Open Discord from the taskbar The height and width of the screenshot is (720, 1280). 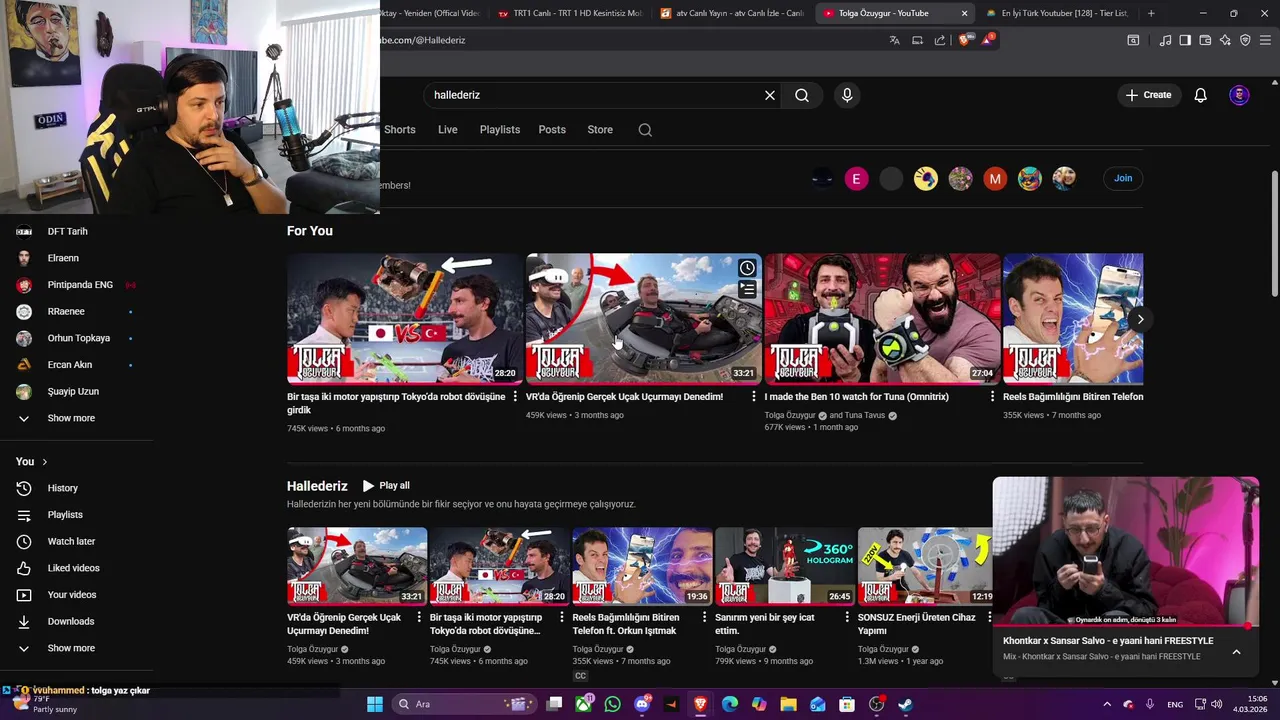[x=642, y=704]
